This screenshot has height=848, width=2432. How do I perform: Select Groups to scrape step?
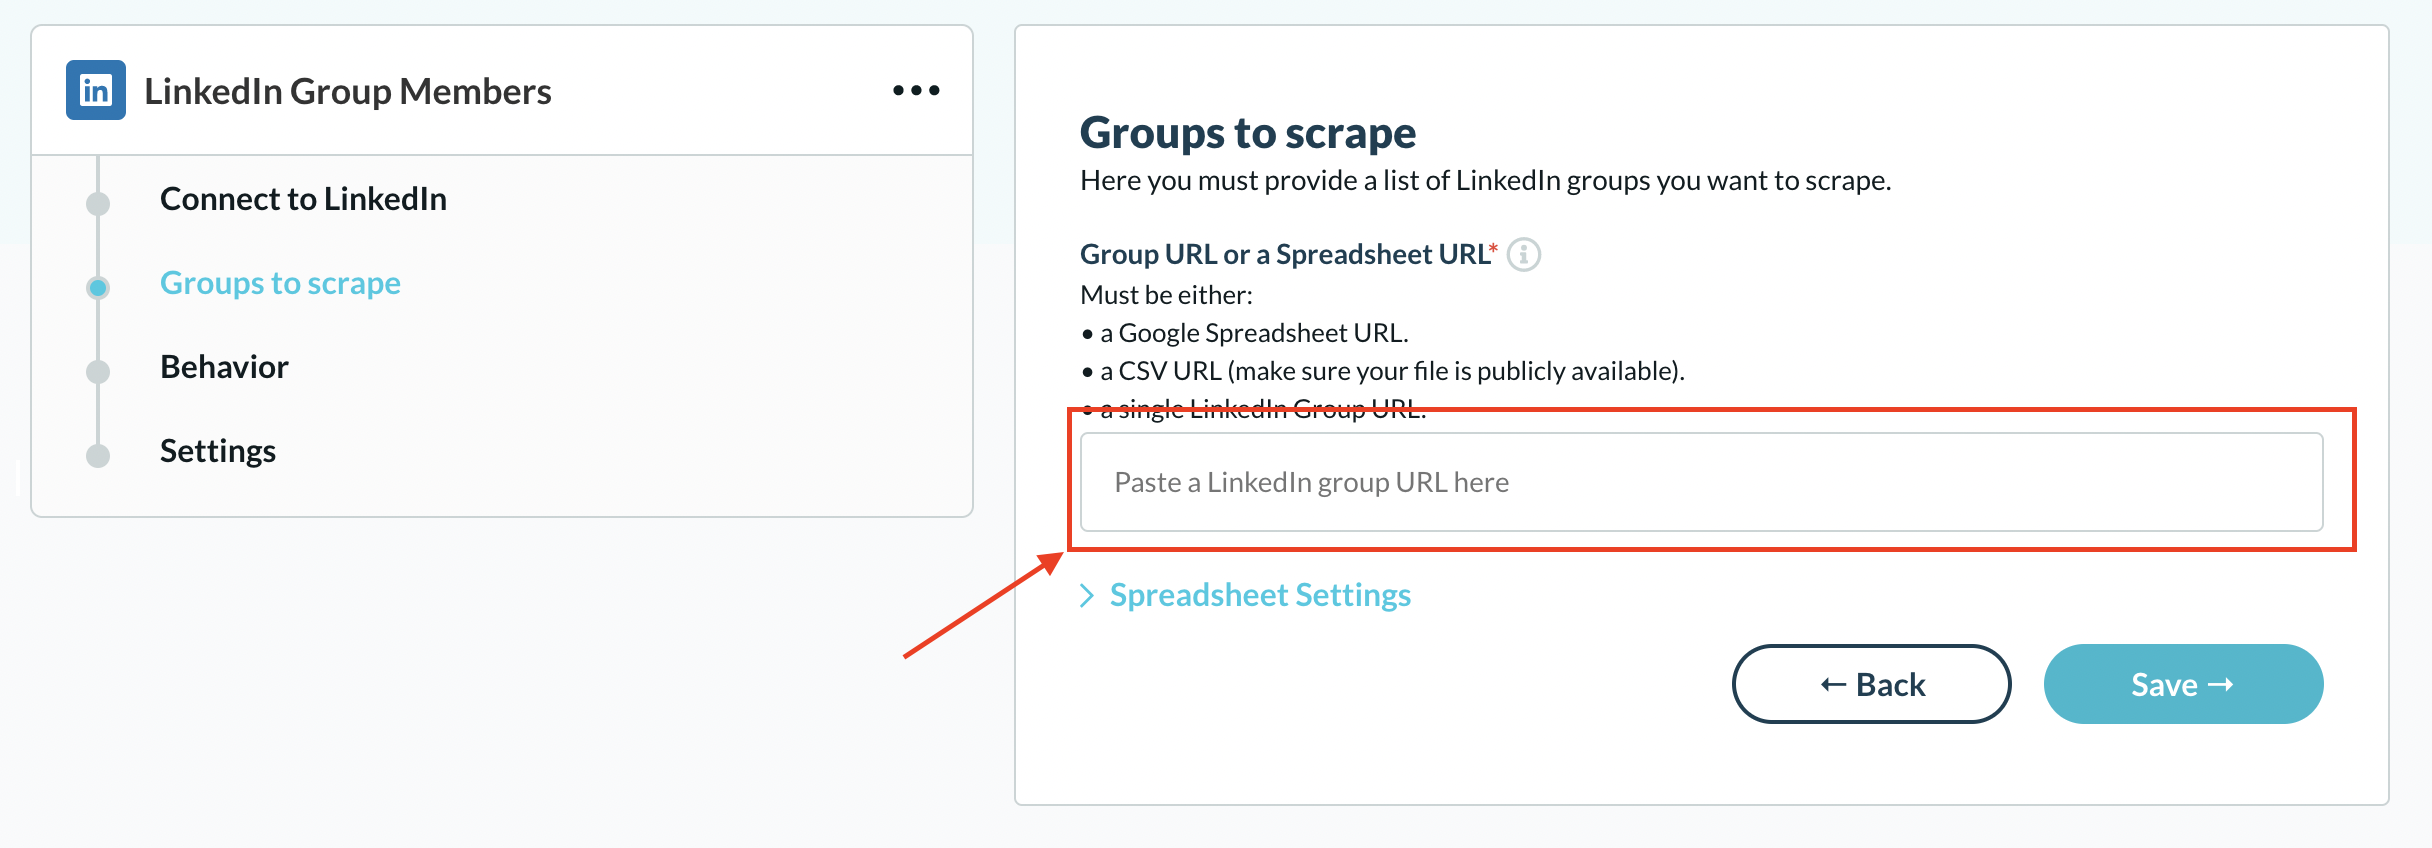pyautogui.click(x=280, y=283)
